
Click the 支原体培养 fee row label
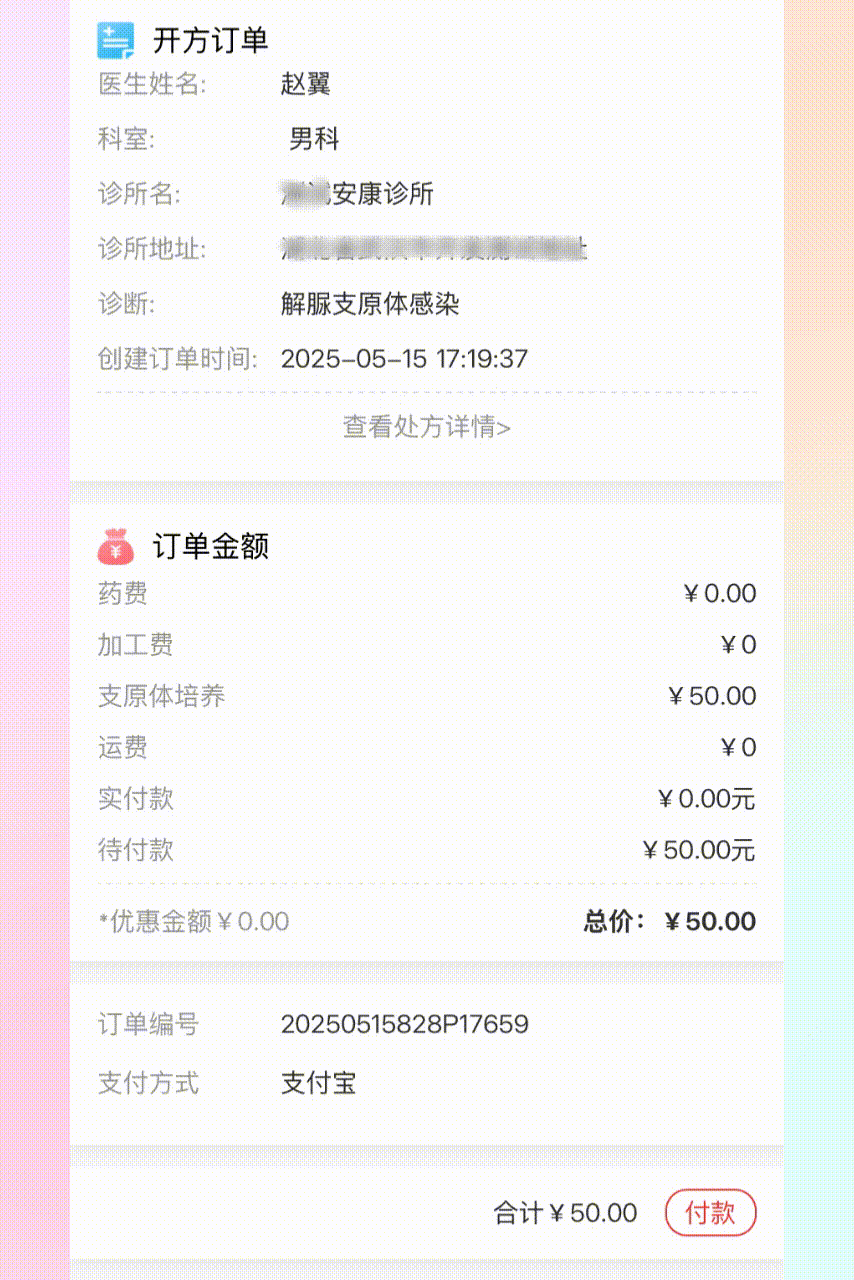(161, 696)
